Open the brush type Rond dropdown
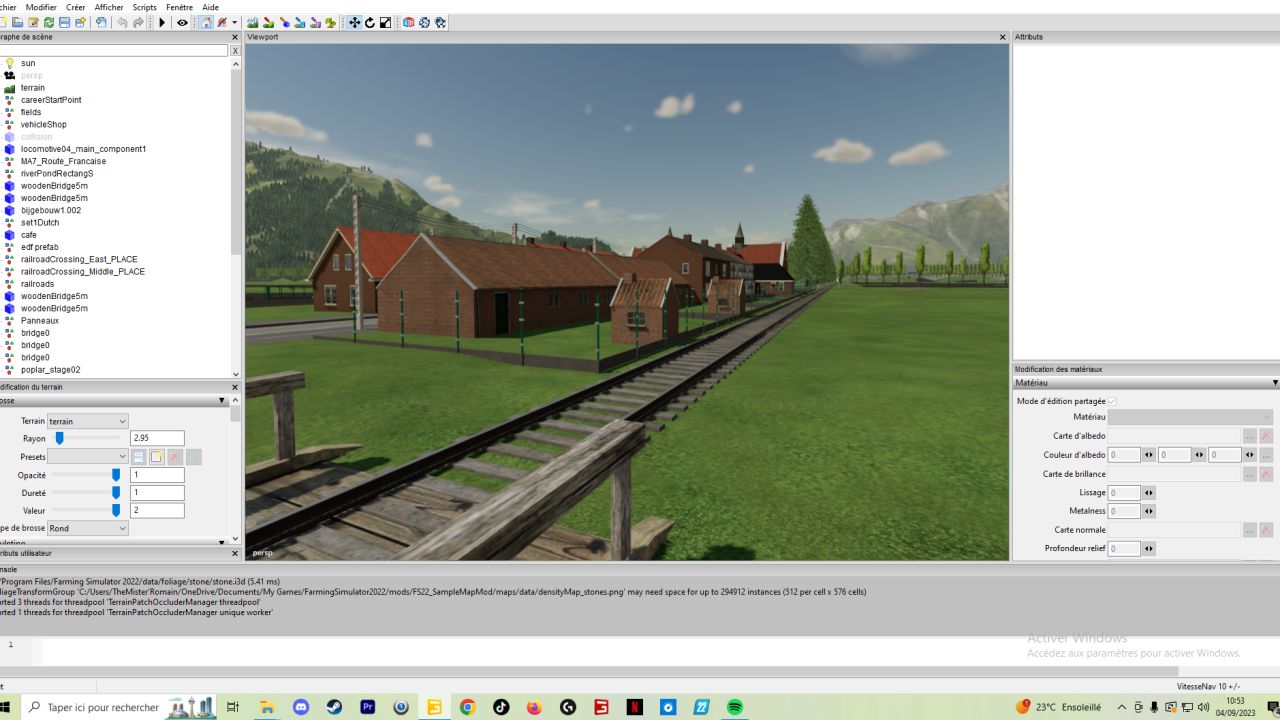The image size is (1280, 720). 88,528
